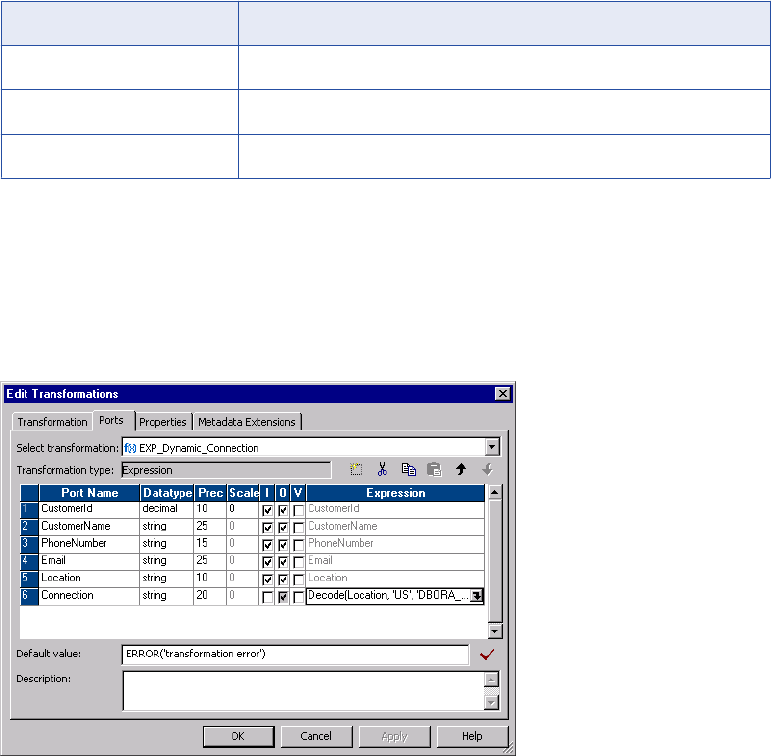The image size is (771, 756).
Task: Click Description box scroll up arrow
Action: 492,680
